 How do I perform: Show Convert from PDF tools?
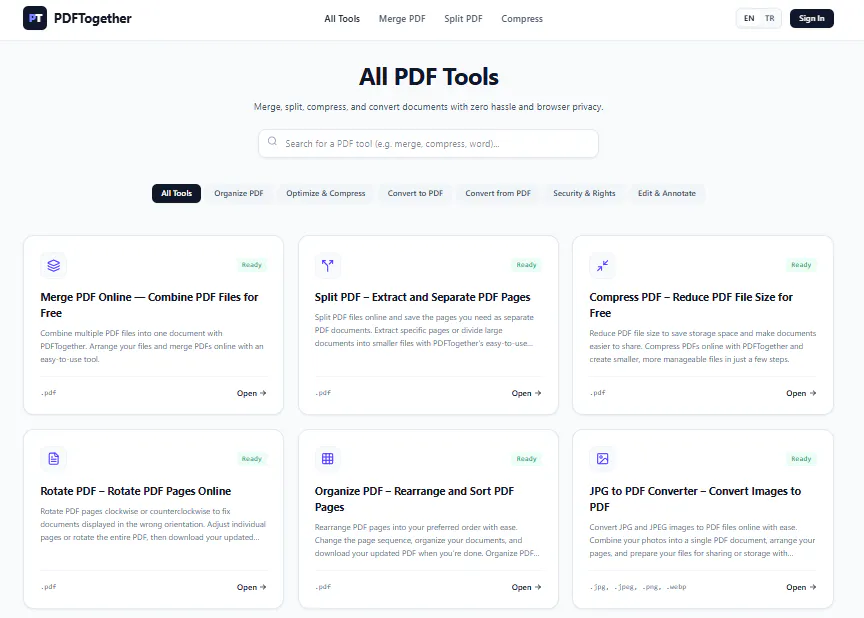tap(498, 193)
